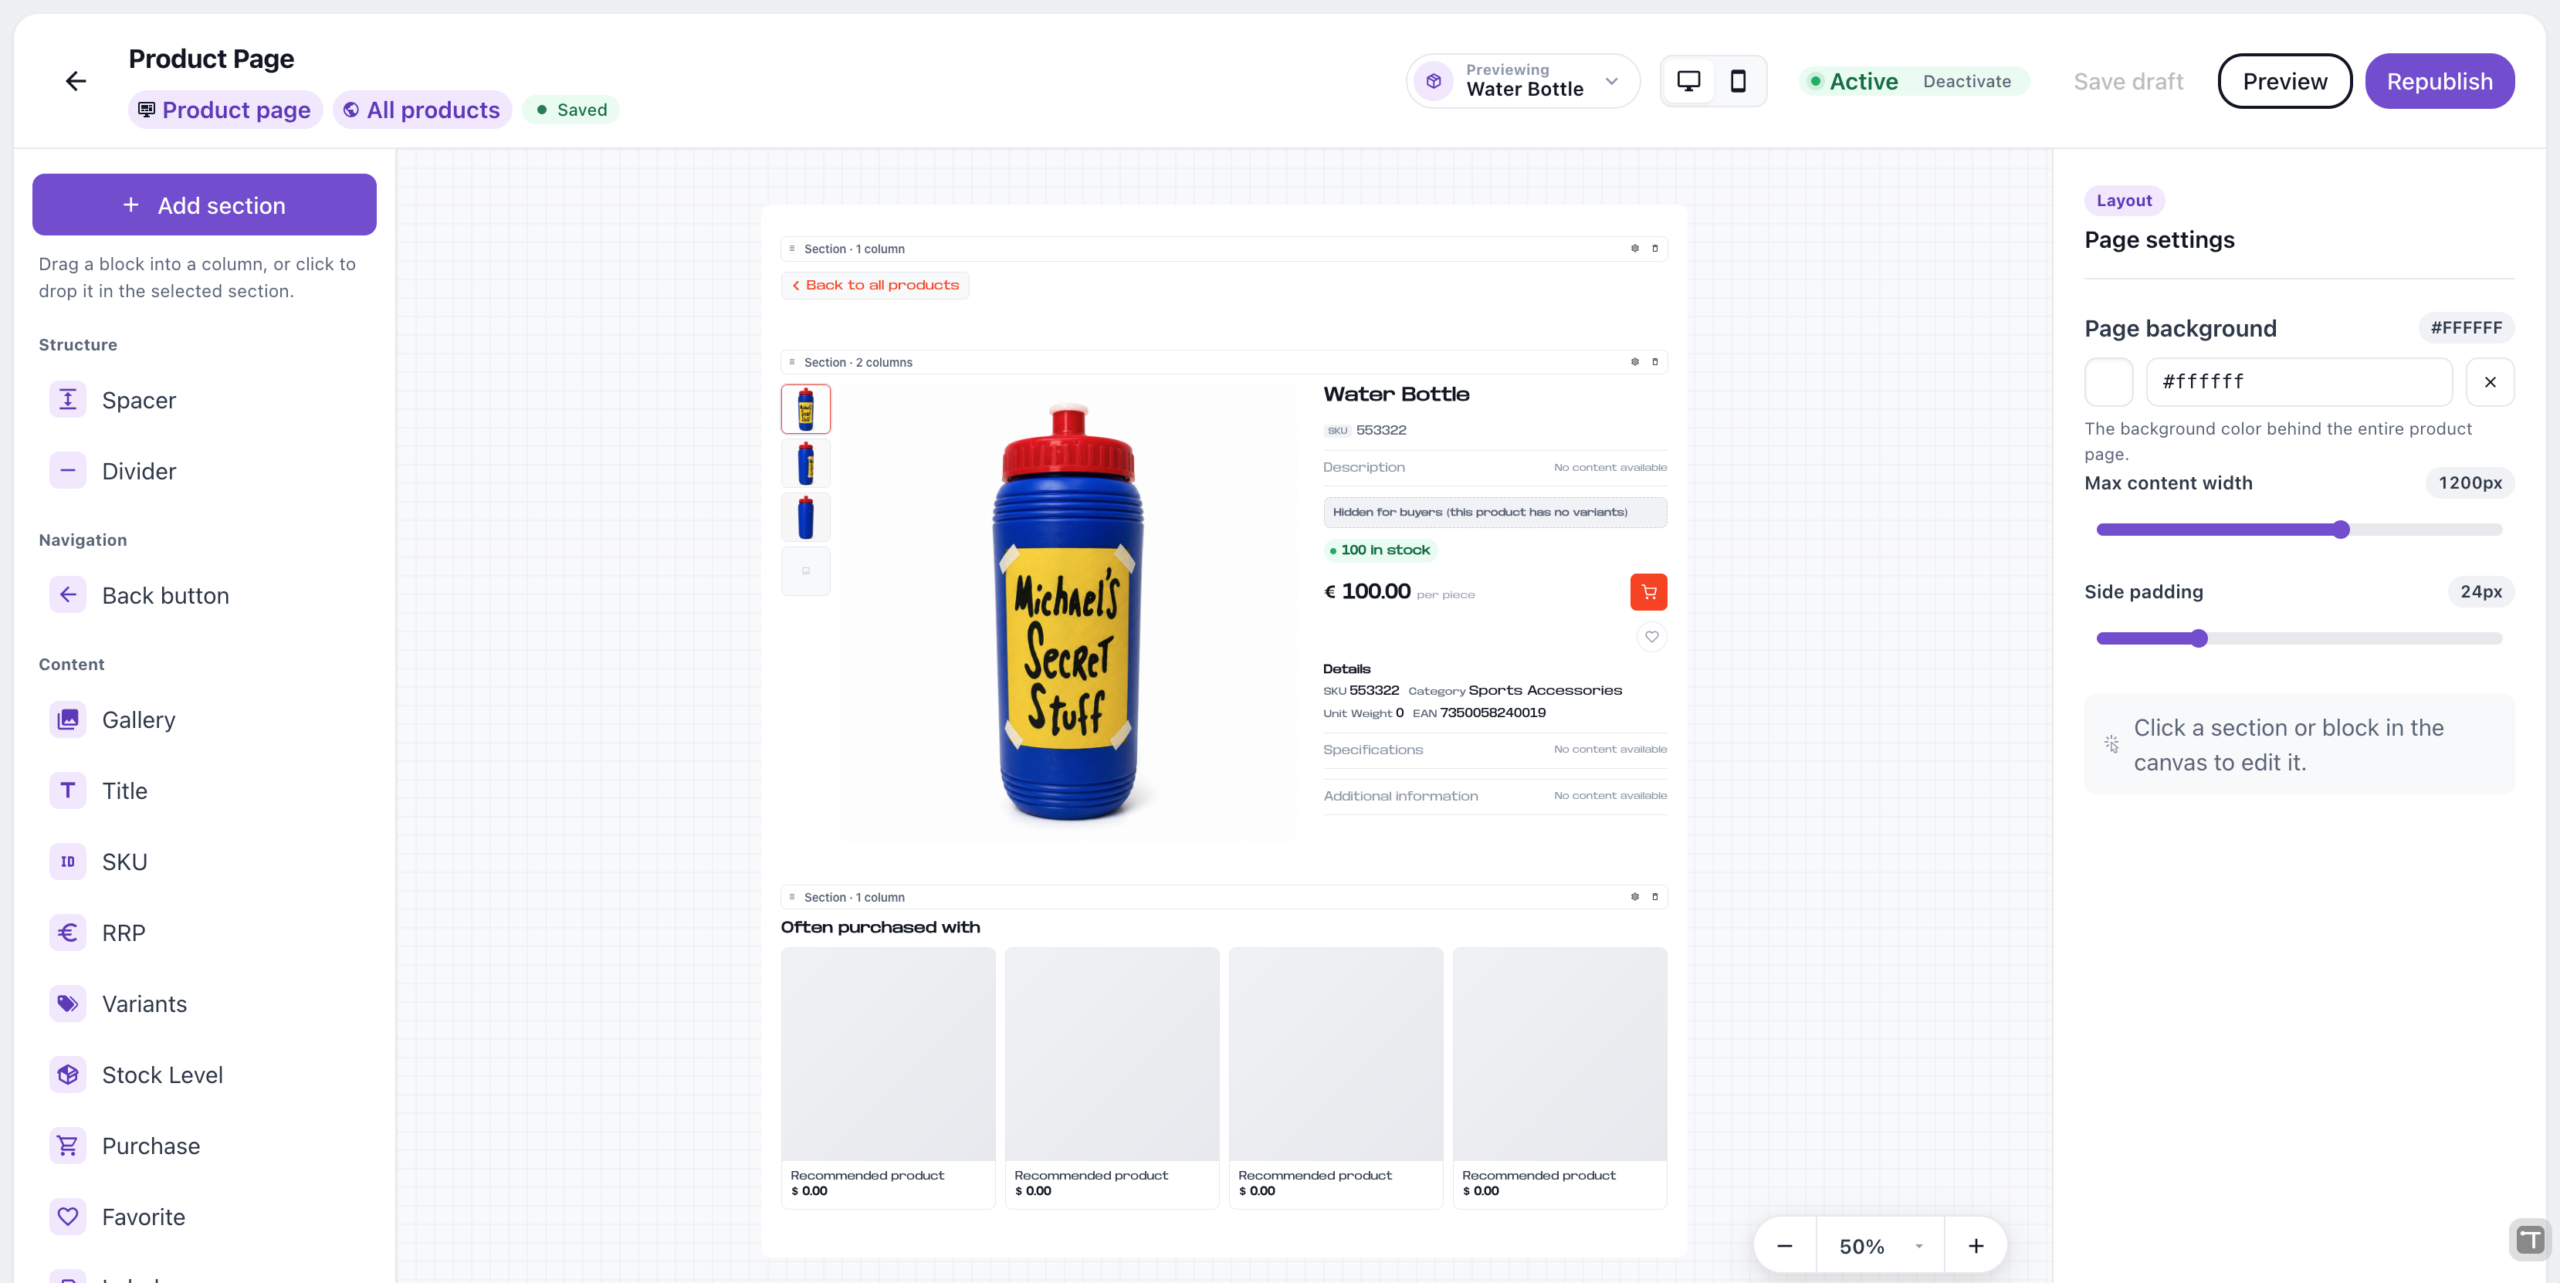
Task: Zoom out with the minus button
Action: 1784,1246
